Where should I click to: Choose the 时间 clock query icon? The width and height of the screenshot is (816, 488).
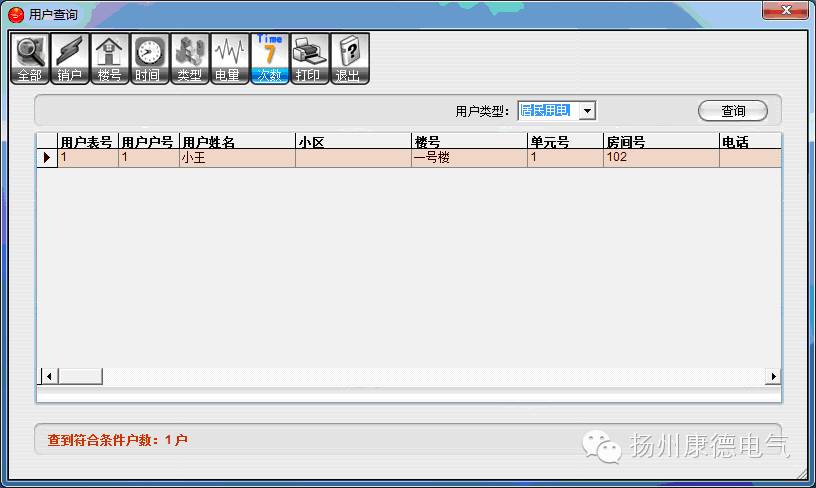(x=150, y=58)
